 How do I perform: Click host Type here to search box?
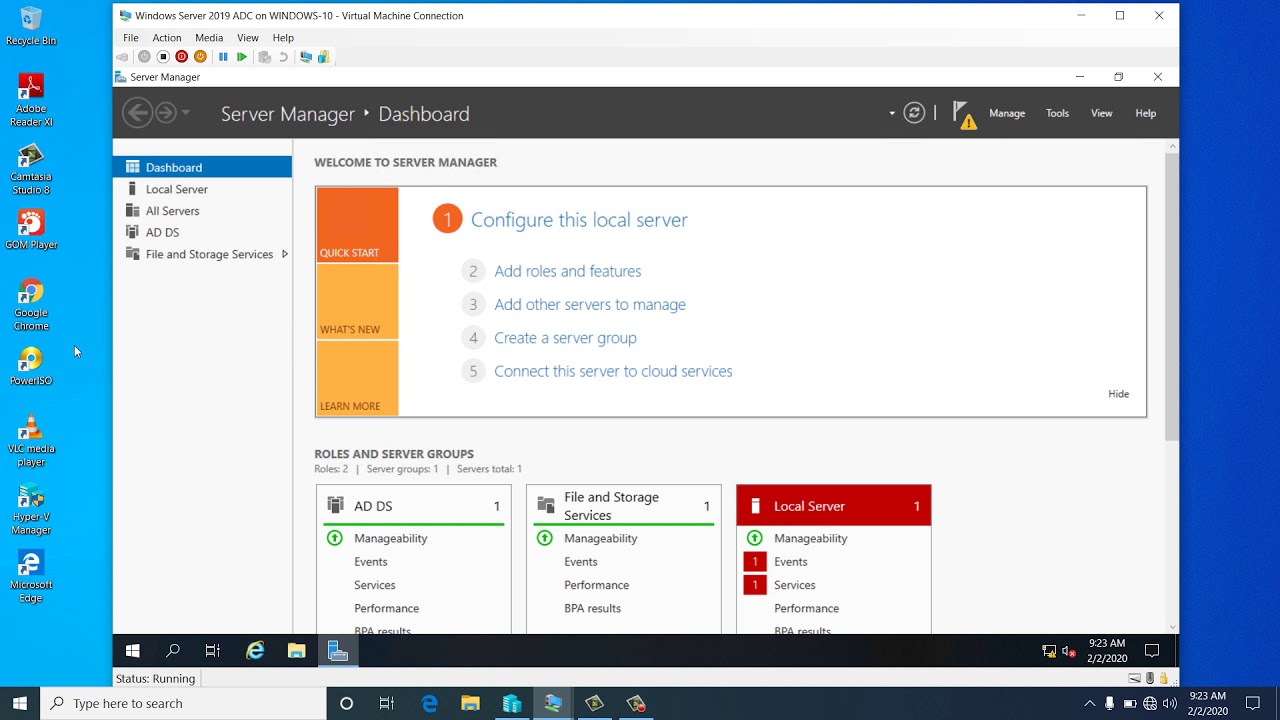183,703
